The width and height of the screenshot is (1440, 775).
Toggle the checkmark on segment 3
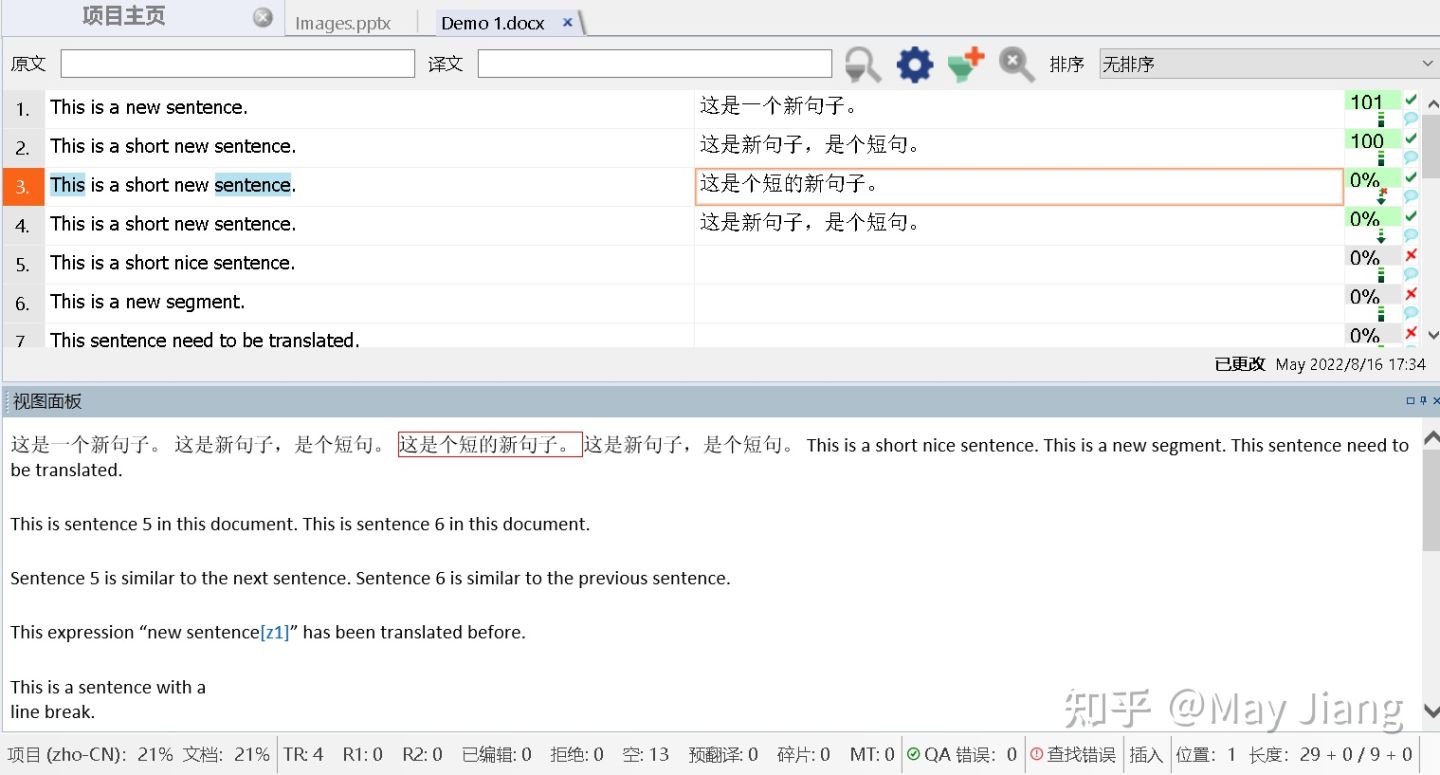1413,179
